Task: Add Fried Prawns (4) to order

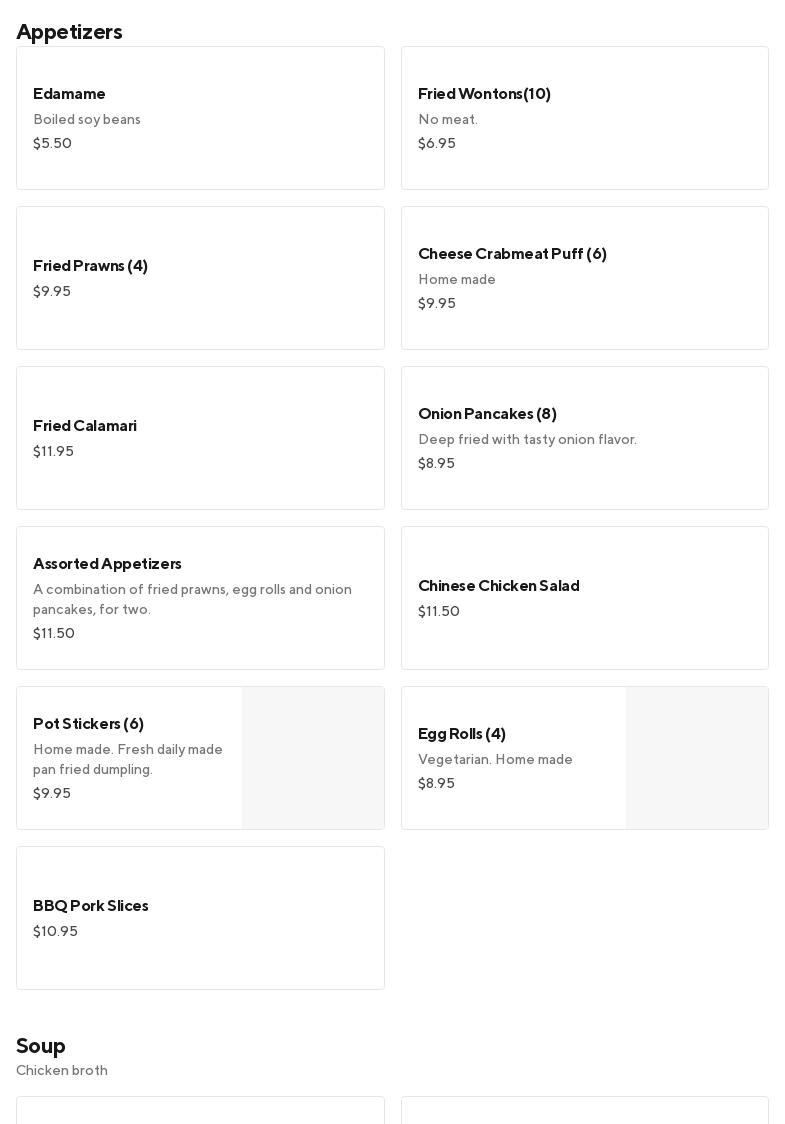Action: click(200, 278)
